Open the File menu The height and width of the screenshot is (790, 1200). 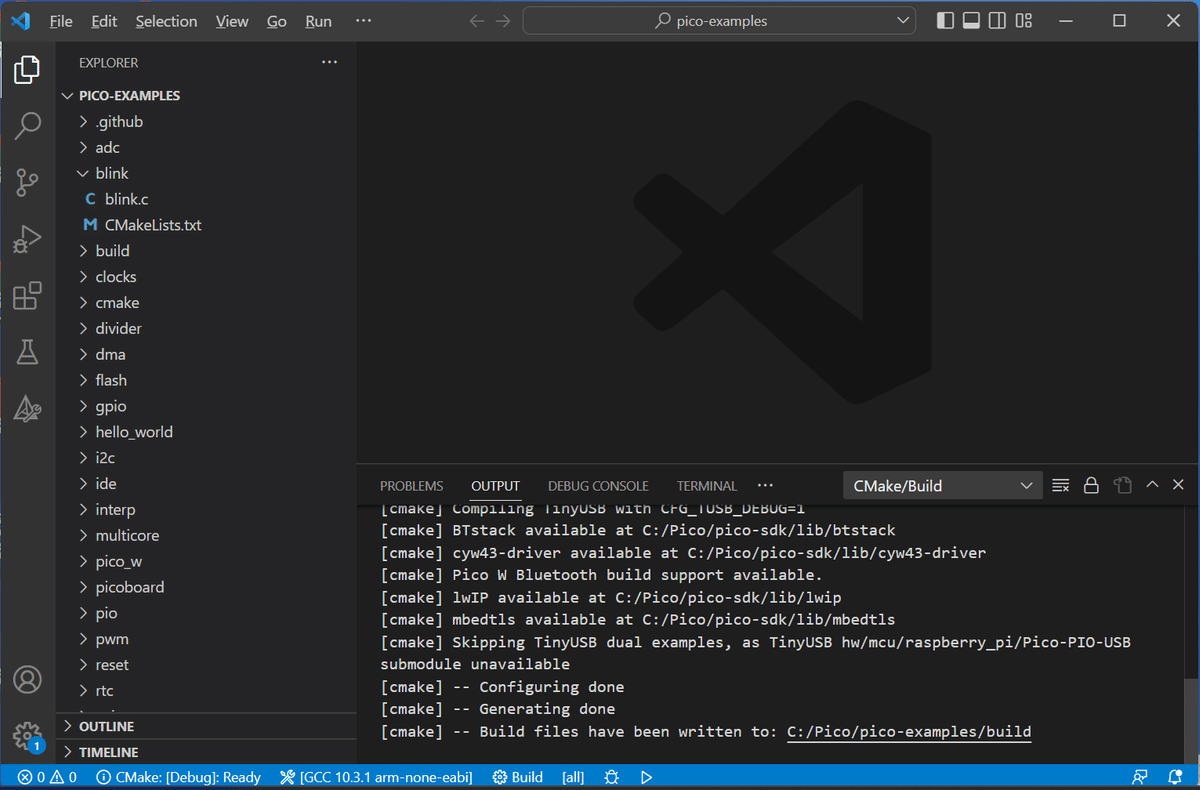coord(61,21)
